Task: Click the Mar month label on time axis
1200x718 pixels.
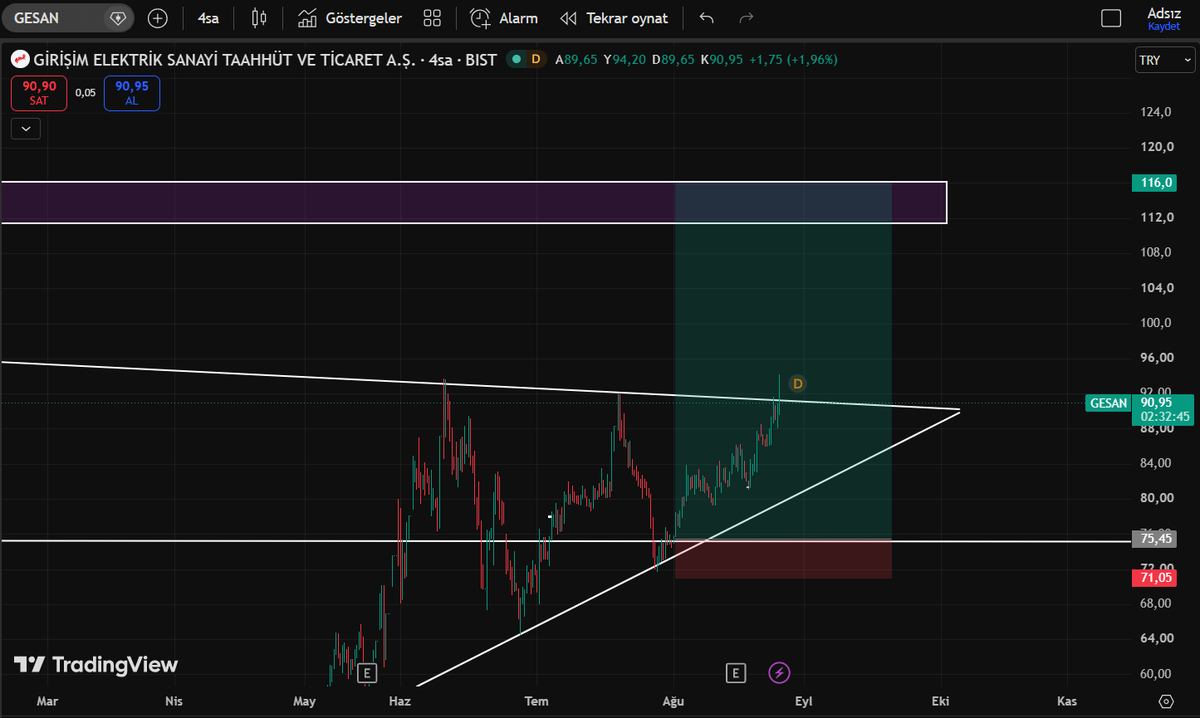Action: click(x=46, y=701)
